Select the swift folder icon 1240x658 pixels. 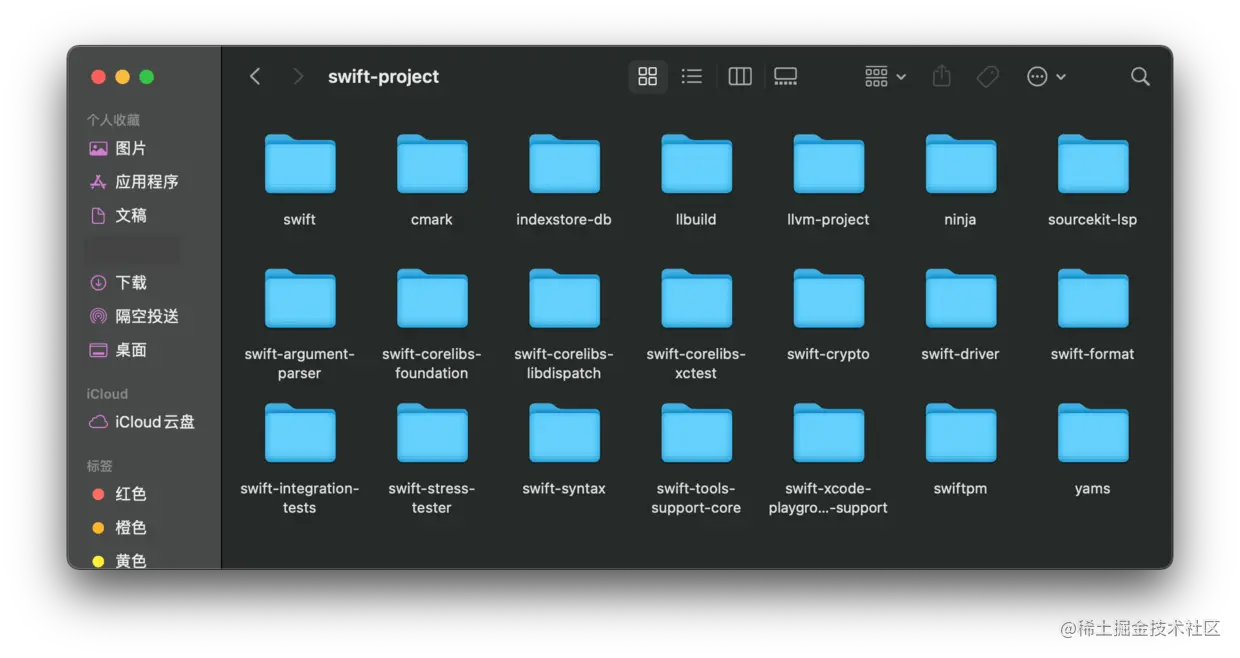pyautogui.click(x=300, y=164)
